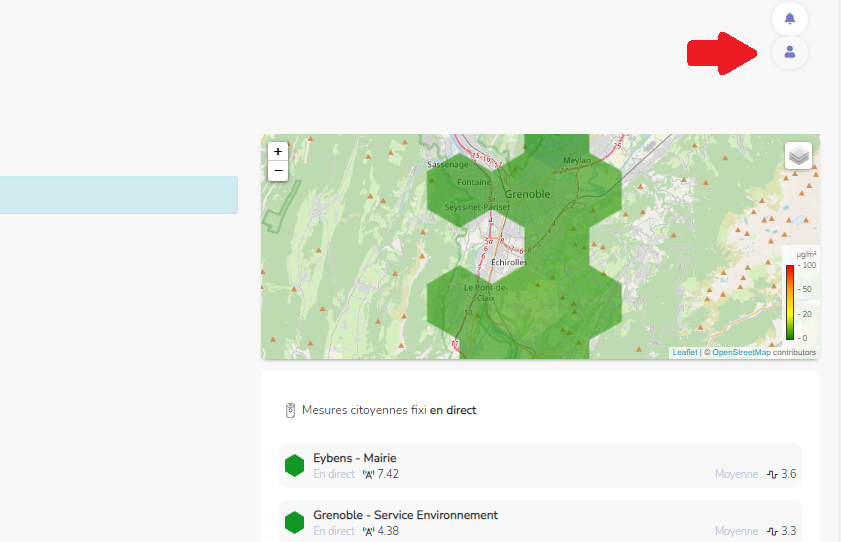Image resolution: width=841 pixels, height=542 pixels.
Task: Open the map layers control
Action: pyautogui.click(x=798, y=155)
